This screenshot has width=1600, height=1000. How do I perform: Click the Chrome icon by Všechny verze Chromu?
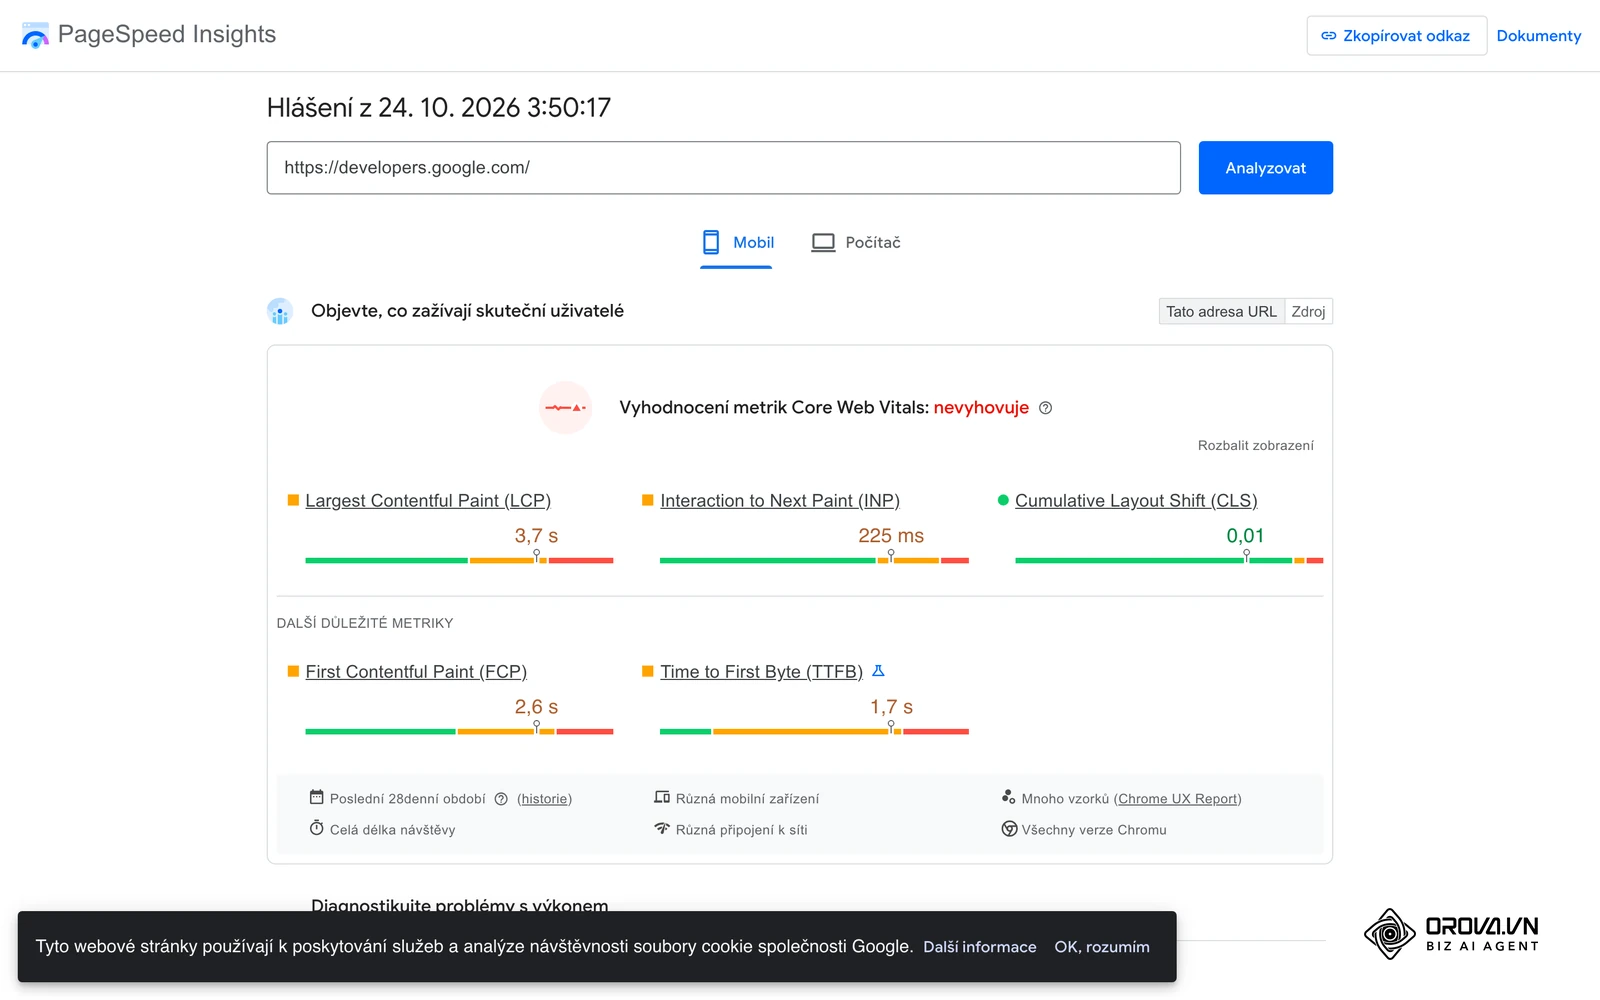pyautogui.click(x=1009, y=829)
